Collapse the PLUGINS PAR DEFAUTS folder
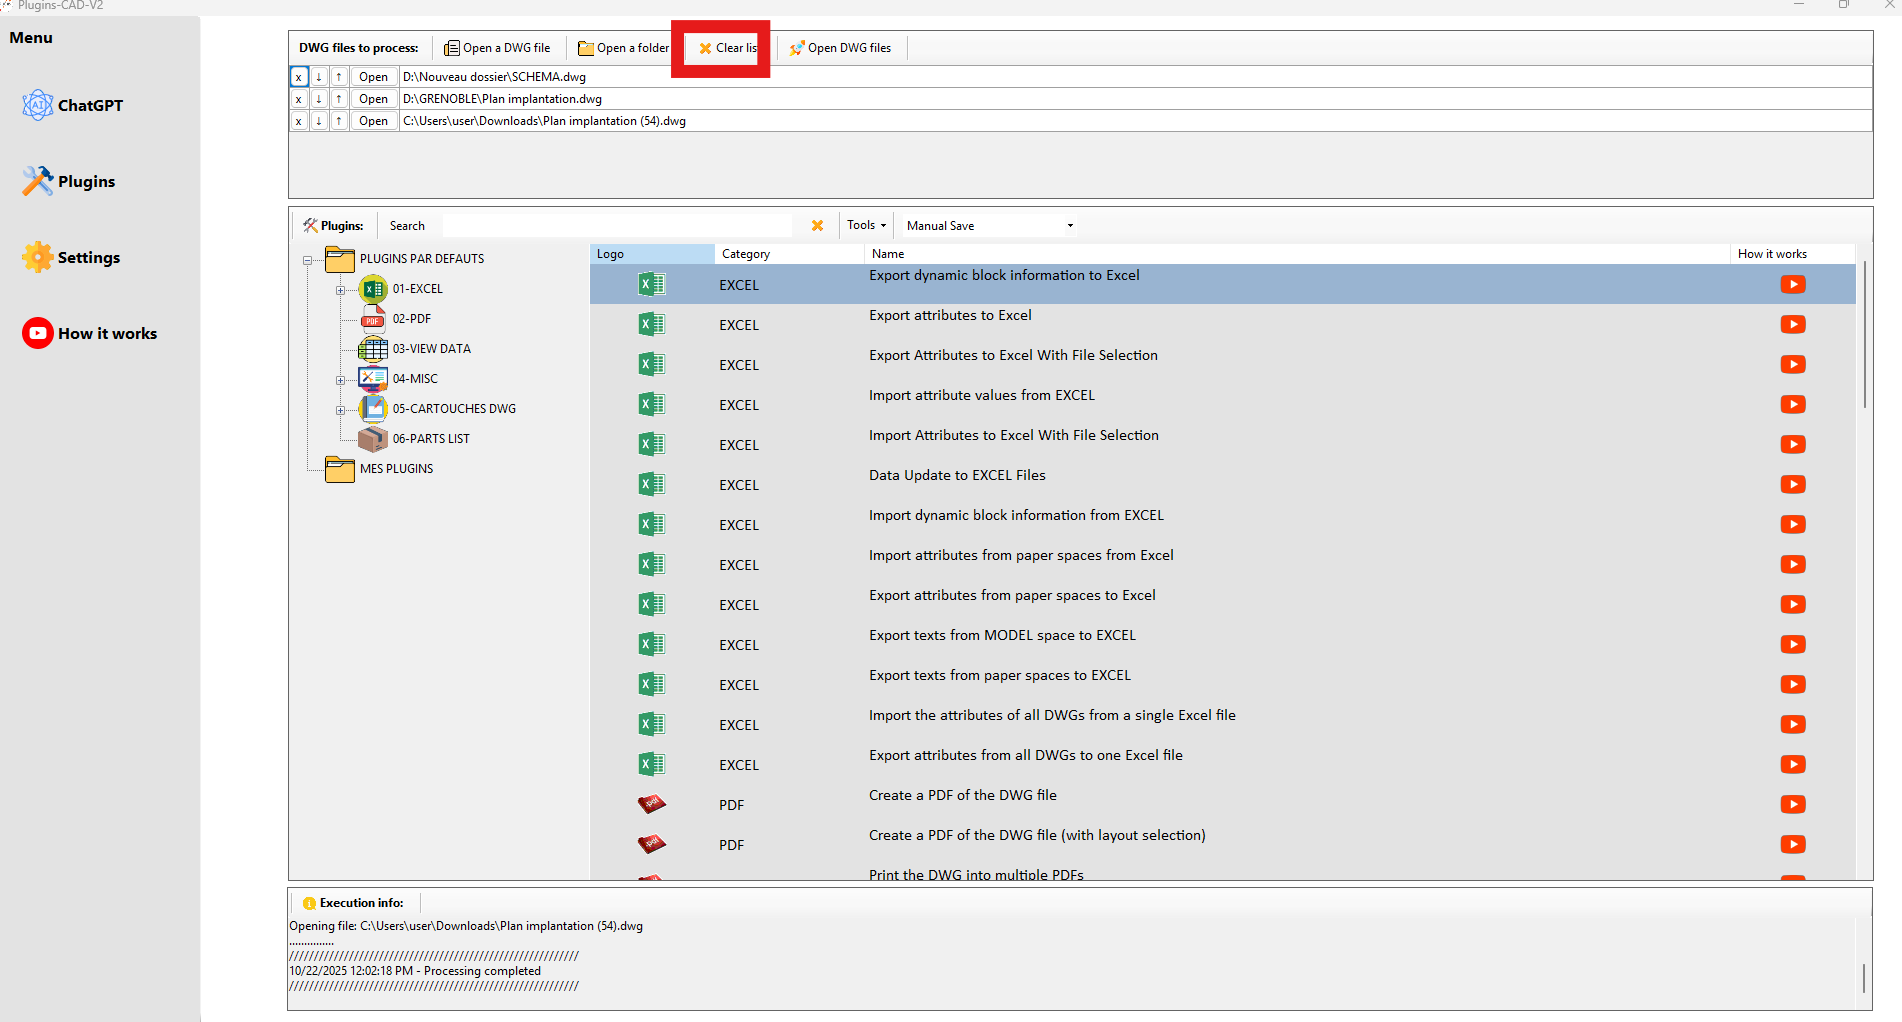The height and width of the screenshot is (1022, 1902). (307, 260)
